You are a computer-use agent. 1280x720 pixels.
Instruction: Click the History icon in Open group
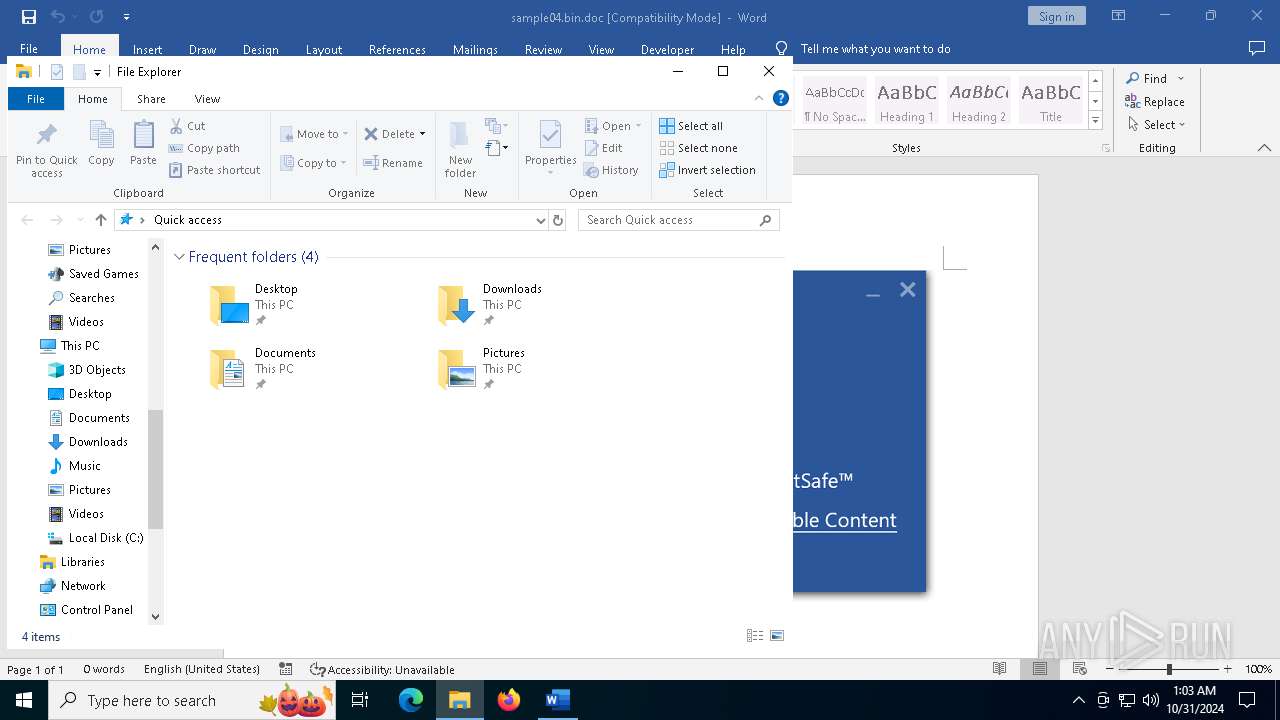click(591, 170)
